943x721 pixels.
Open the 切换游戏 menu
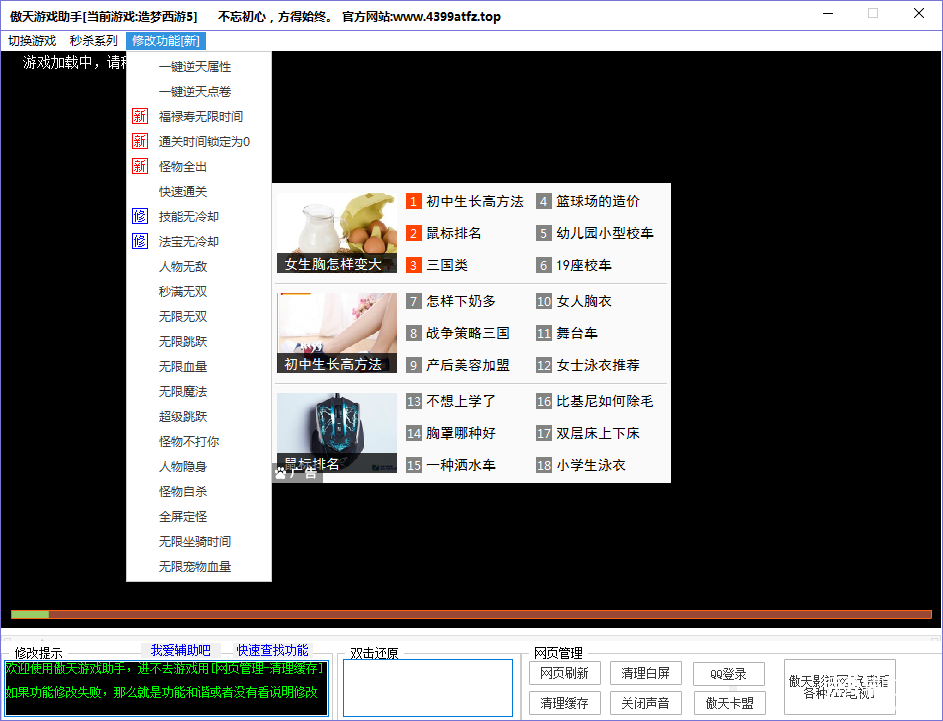point(32,41)
